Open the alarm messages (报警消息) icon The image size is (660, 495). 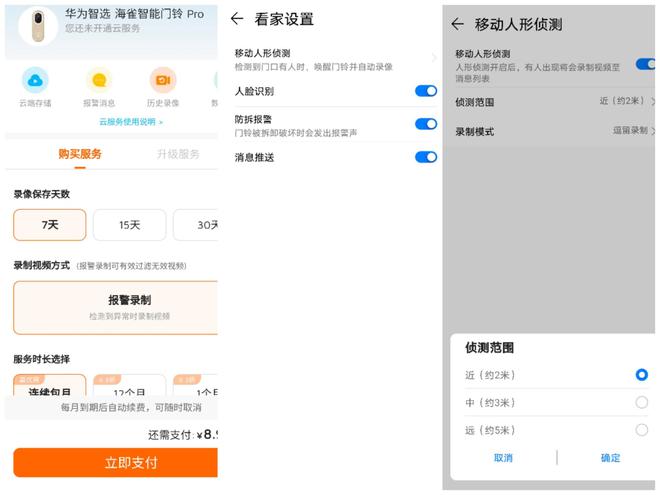pyautogui.click(x=99, y=80)
